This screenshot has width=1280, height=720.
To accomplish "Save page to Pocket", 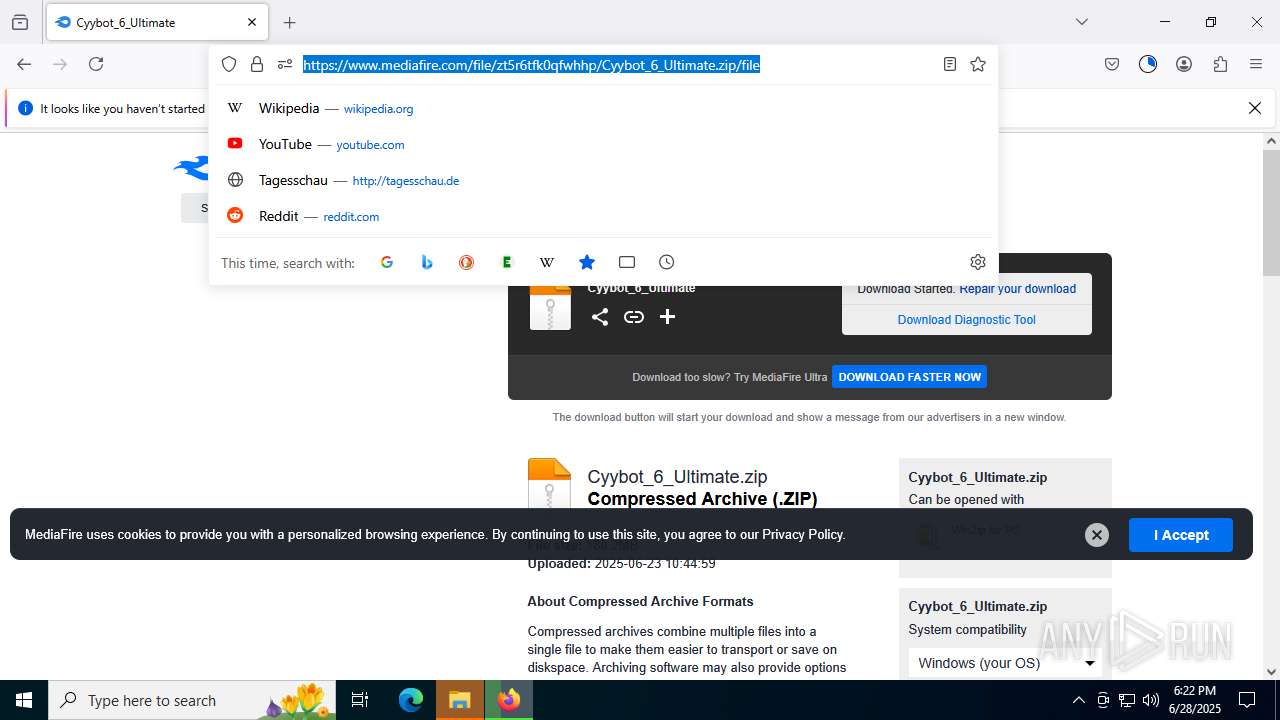I will [x=1112, y=64].
